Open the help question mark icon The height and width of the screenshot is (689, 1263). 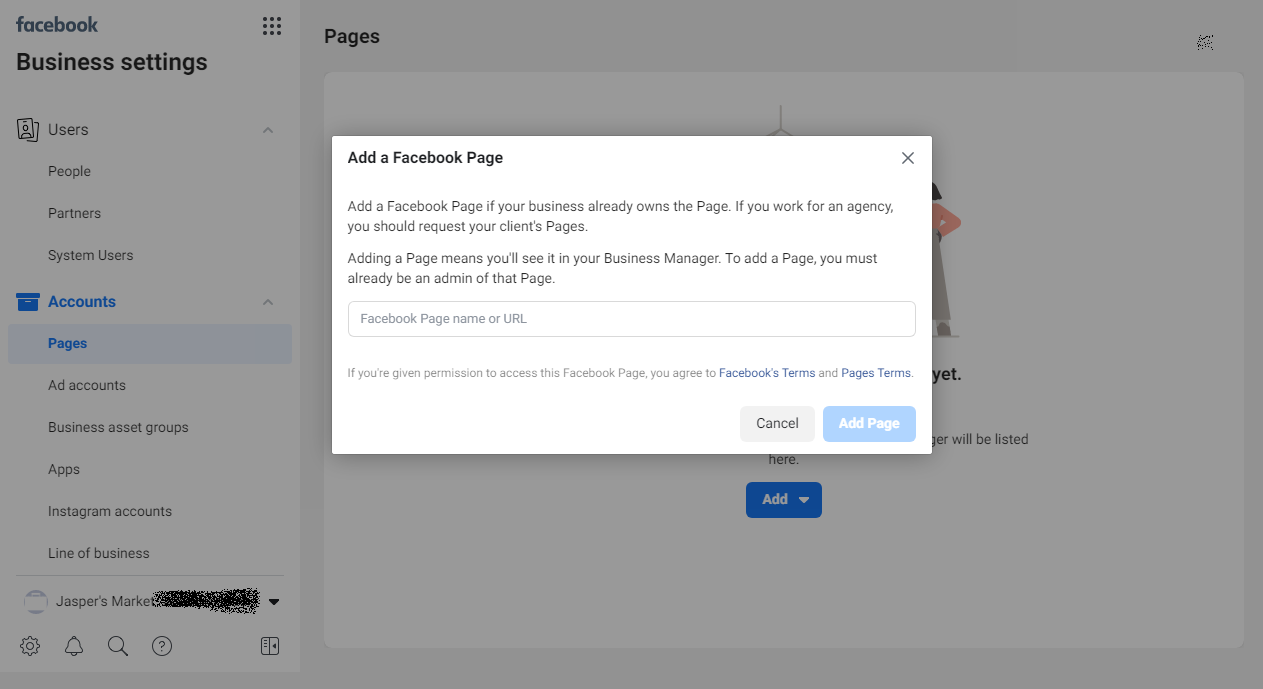(162, 646)
